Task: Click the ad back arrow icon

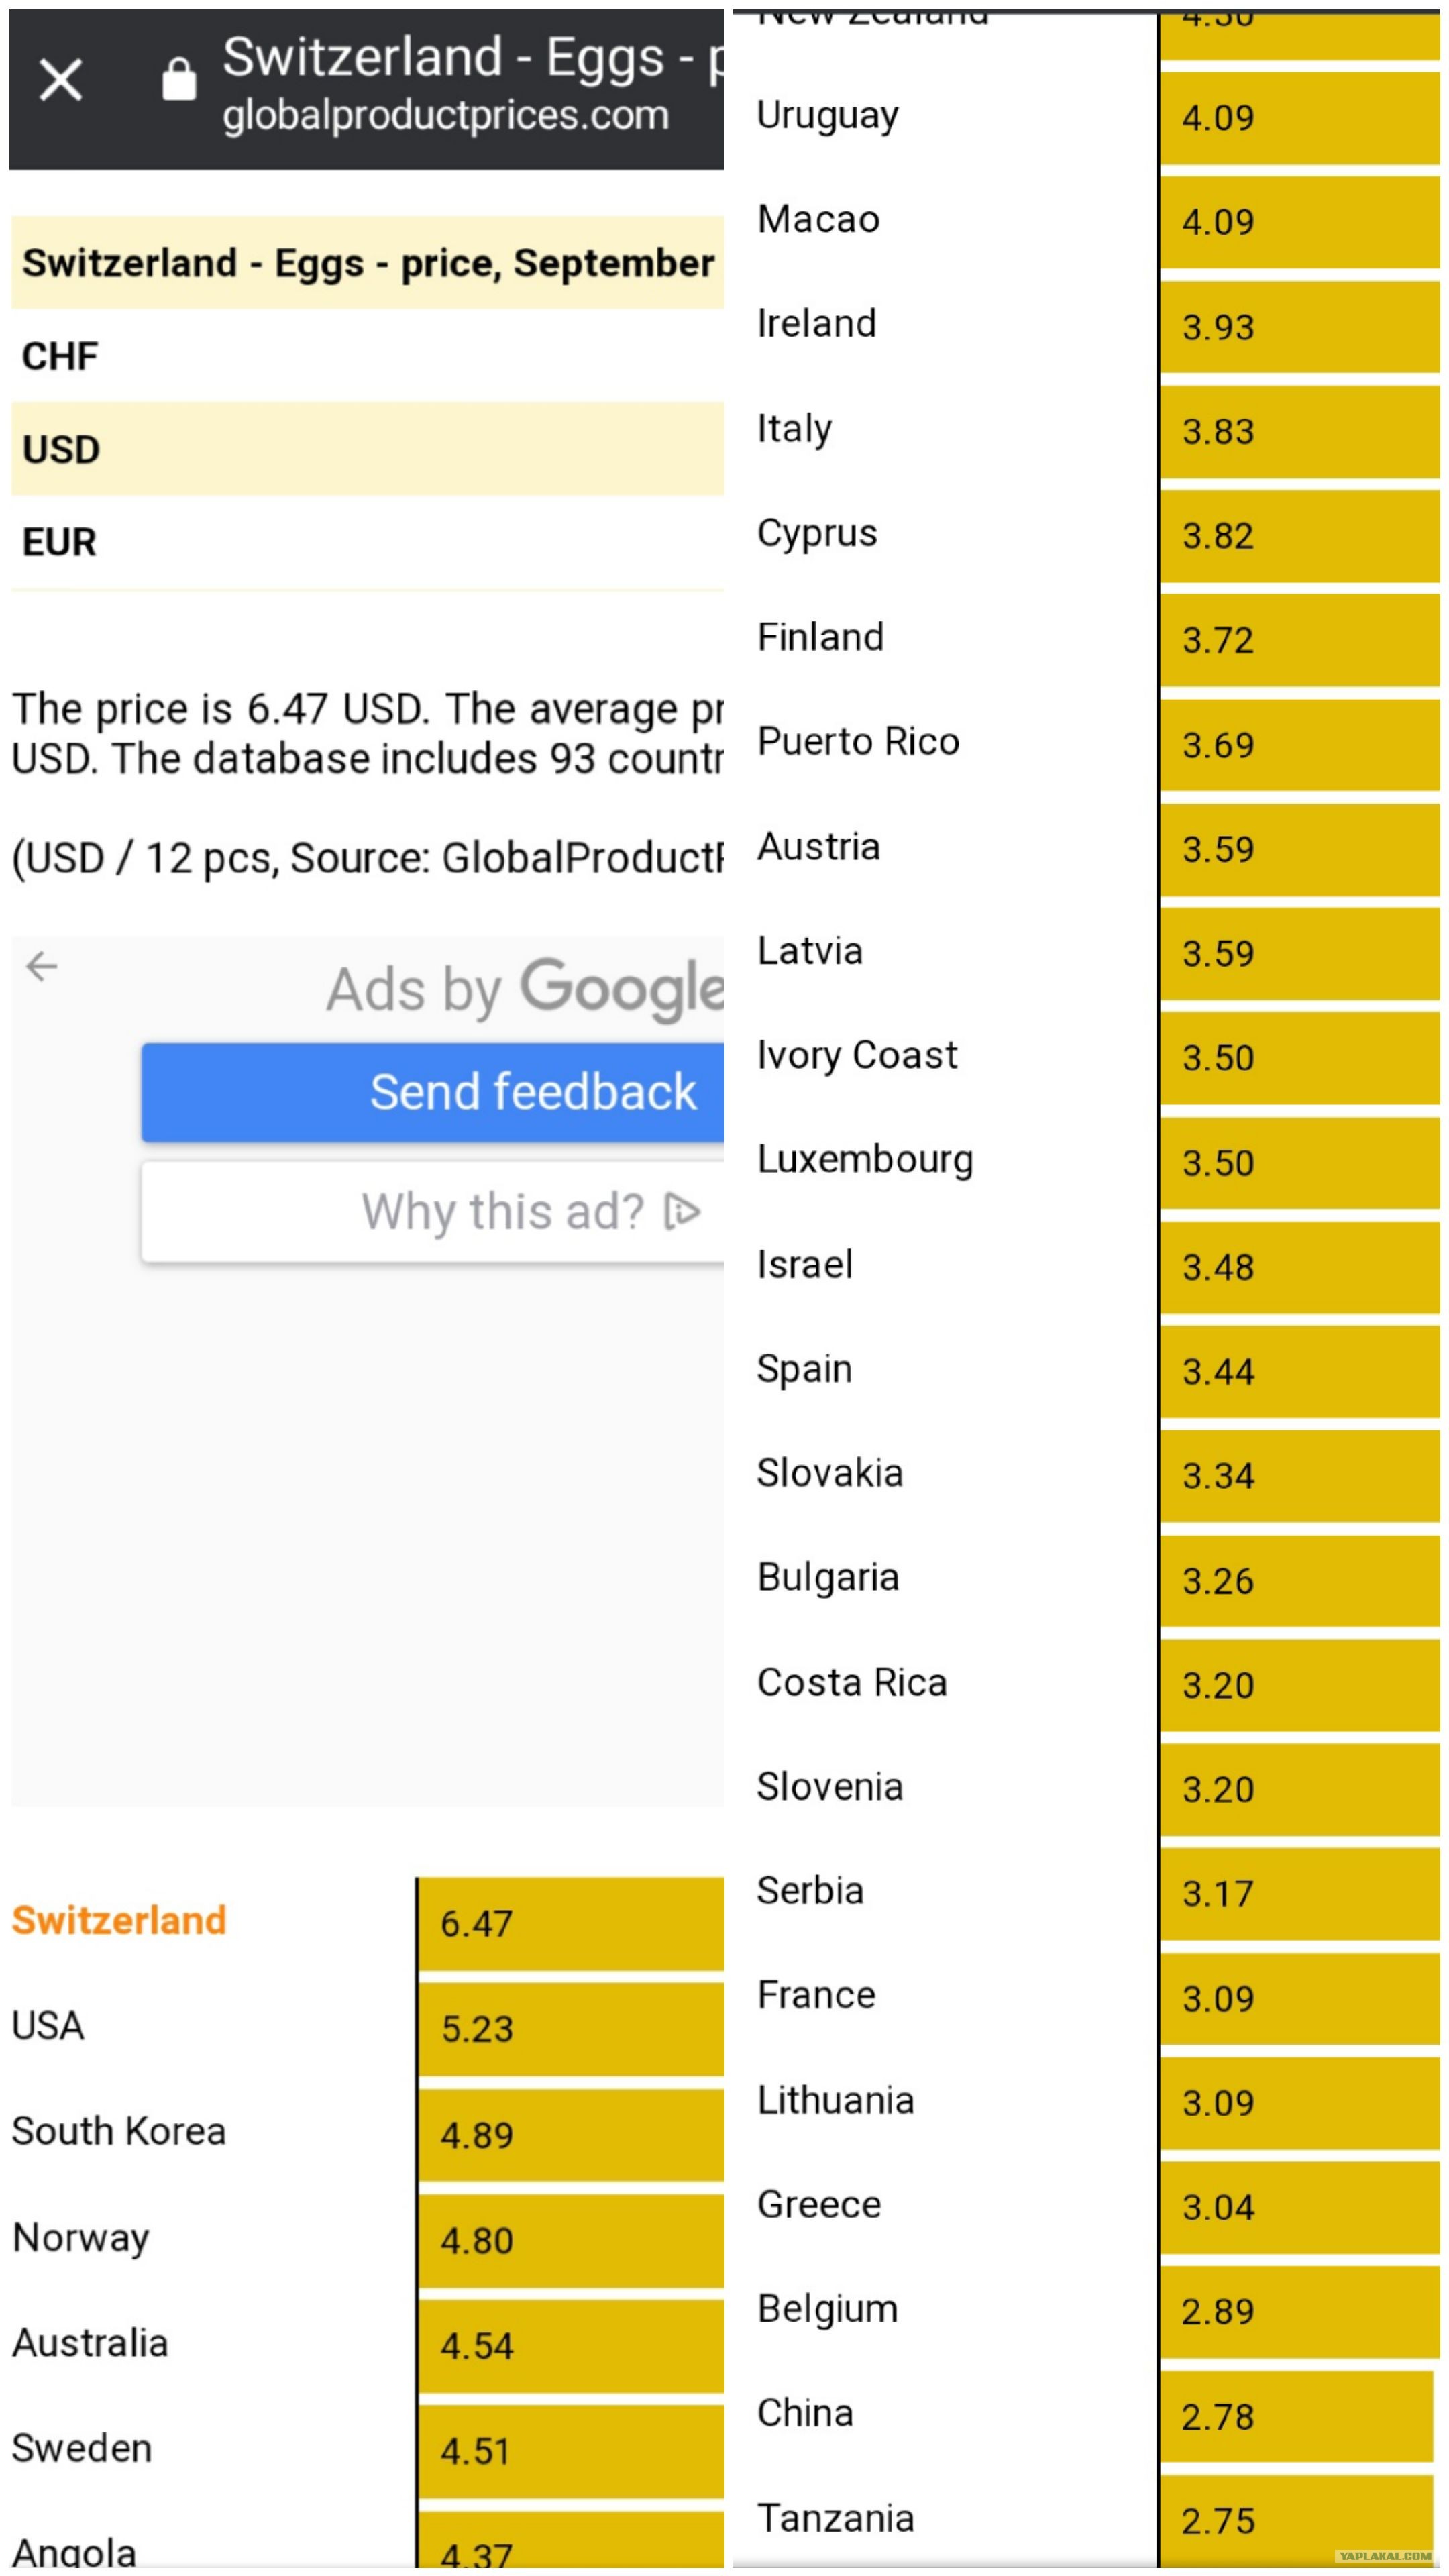Action: click(x=42, y=967)
